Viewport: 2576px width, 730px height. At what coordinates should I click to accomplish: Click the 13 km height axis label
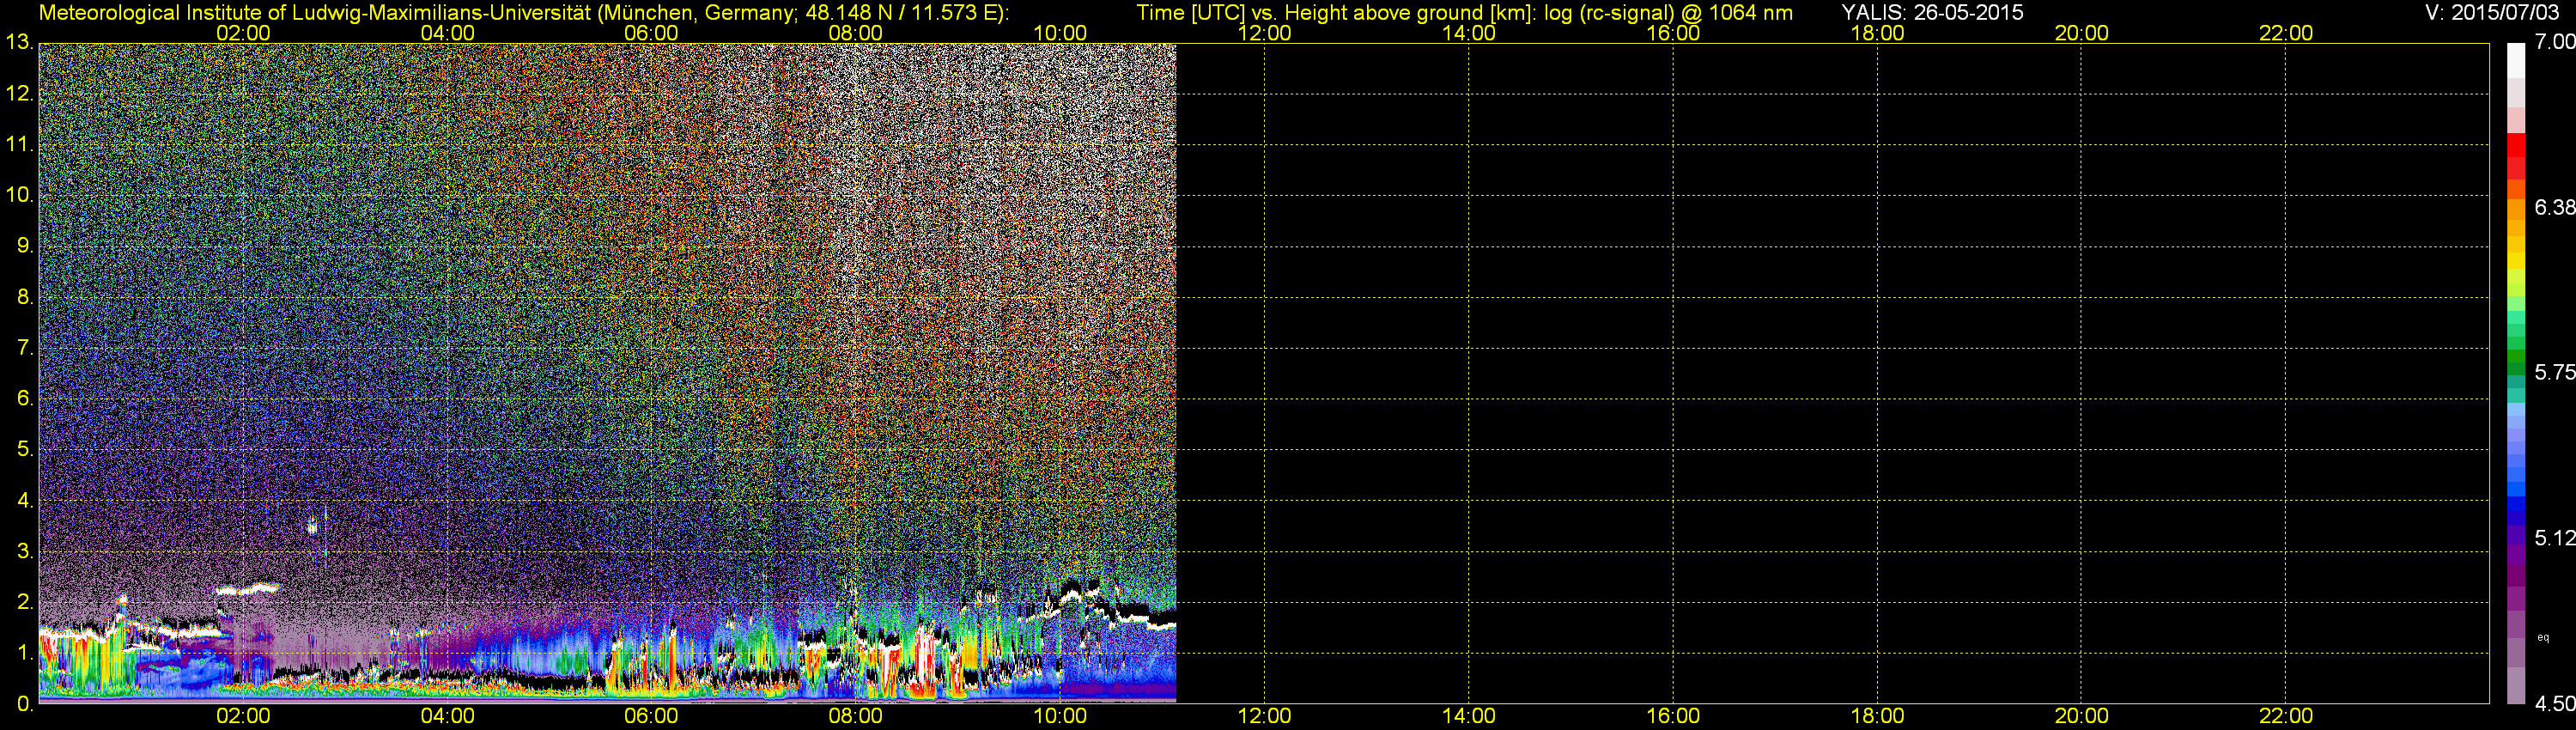19,43
